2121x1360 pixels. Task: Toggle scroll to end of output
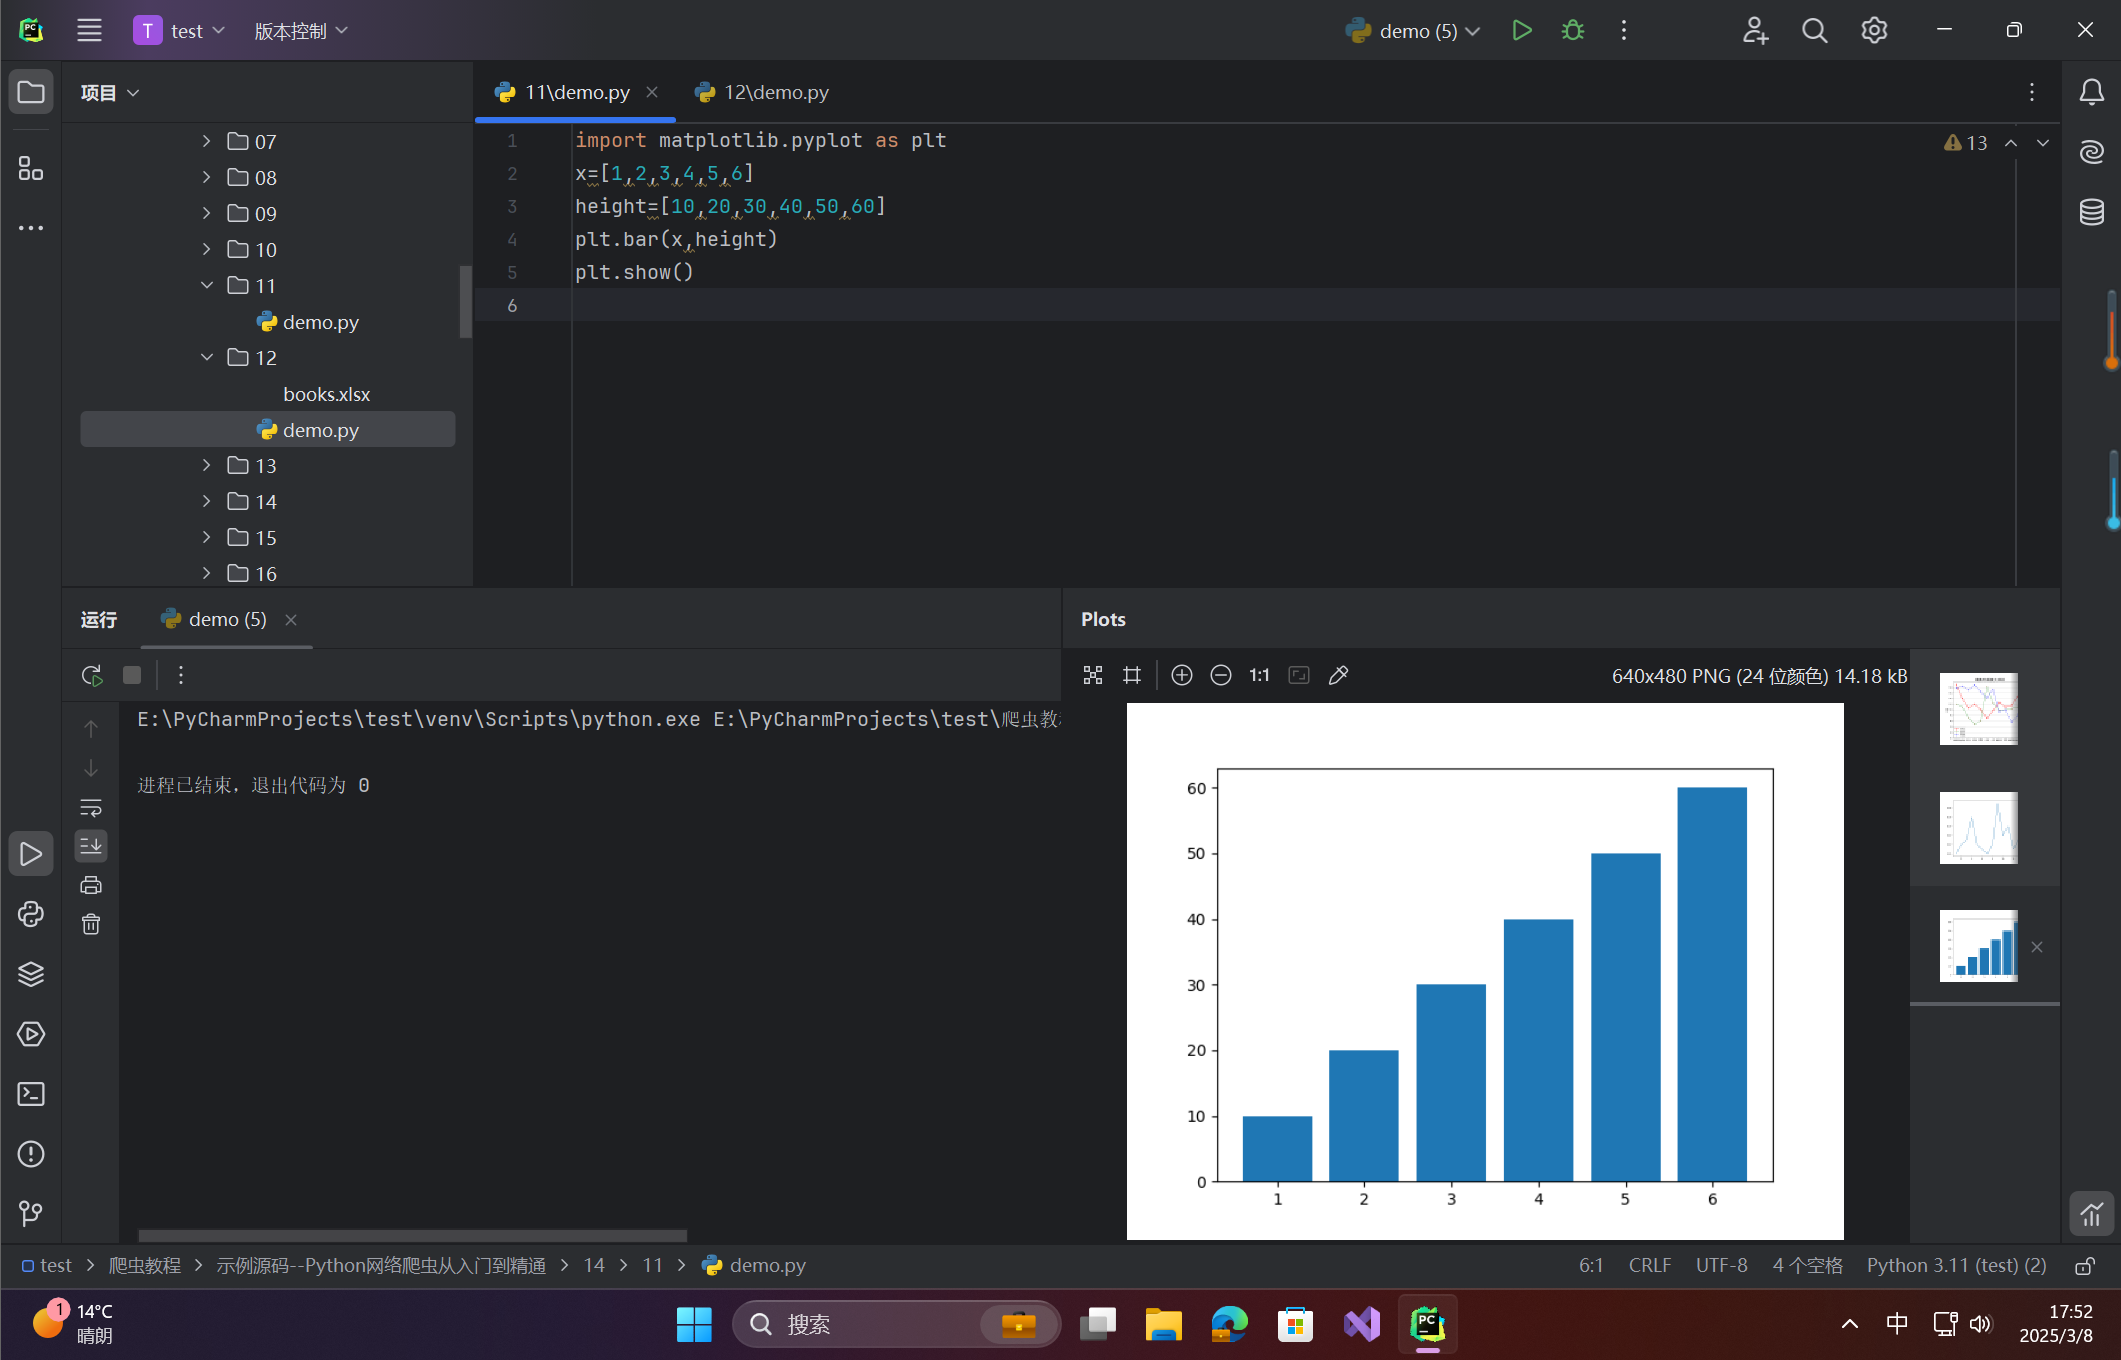tap(91, 846)
